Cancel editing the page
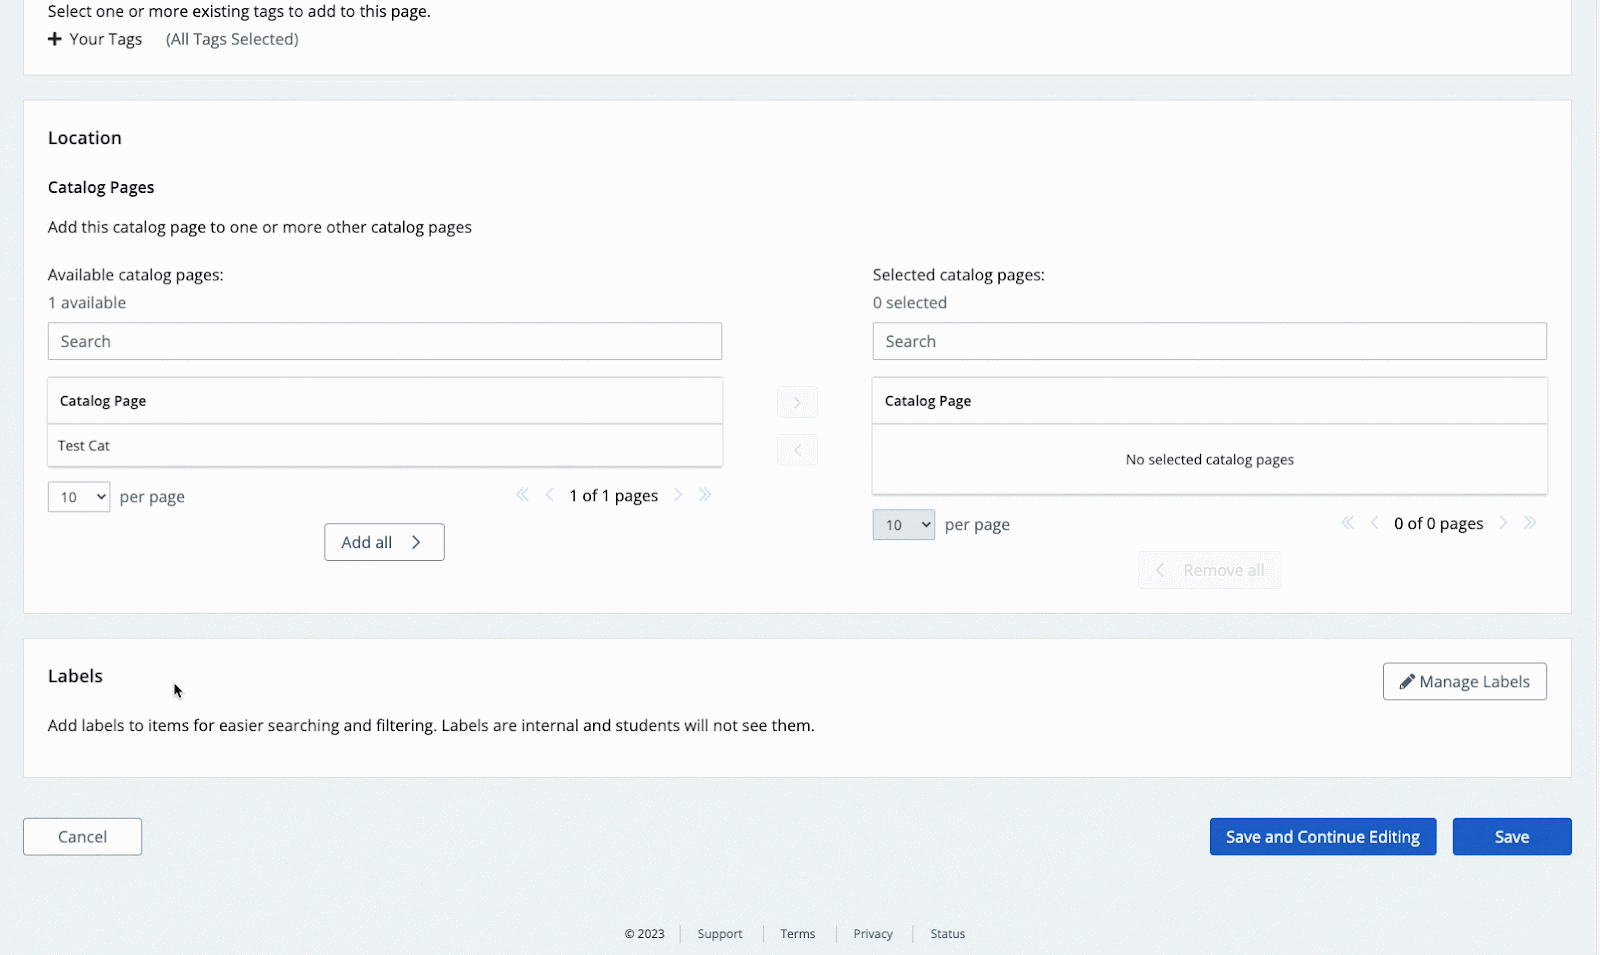 point(82,837)
